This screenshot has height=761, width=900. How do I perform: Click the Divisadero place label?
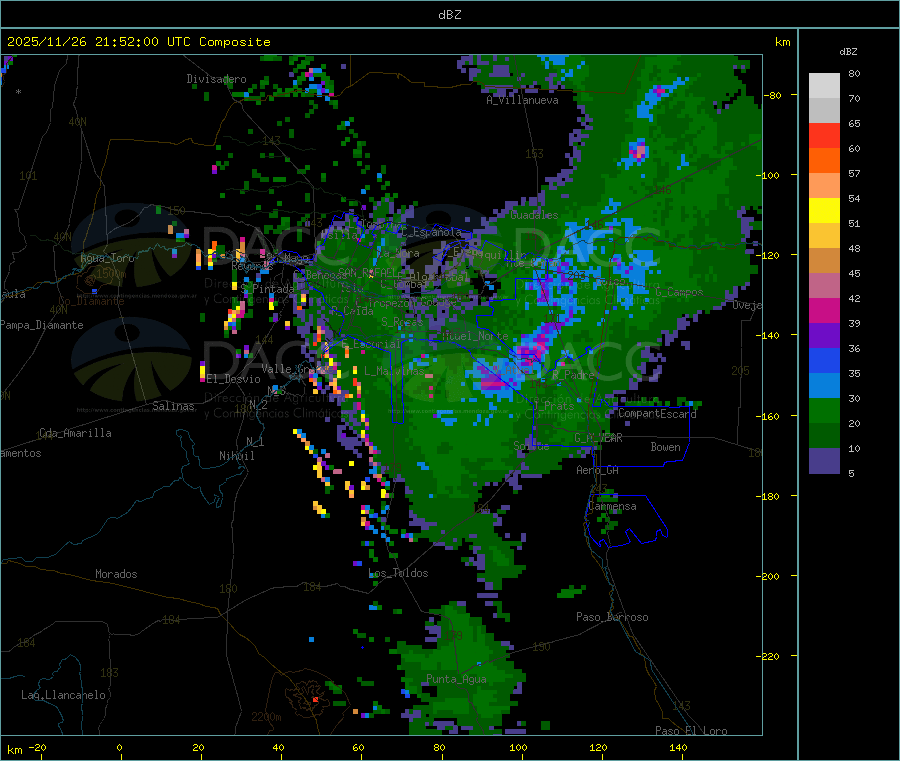[x=216, y=79]
